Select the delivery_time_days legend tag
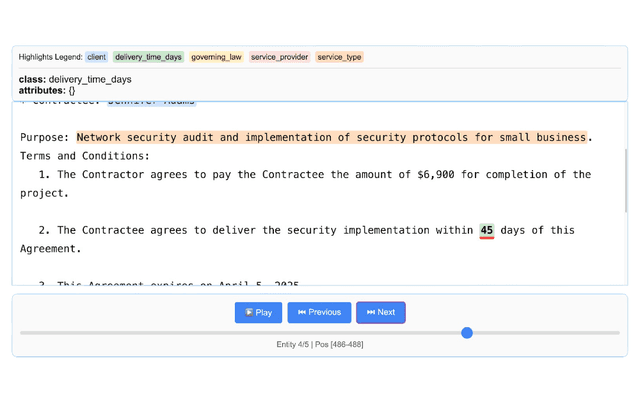The image size is (640, 402). tap(148, 57)
